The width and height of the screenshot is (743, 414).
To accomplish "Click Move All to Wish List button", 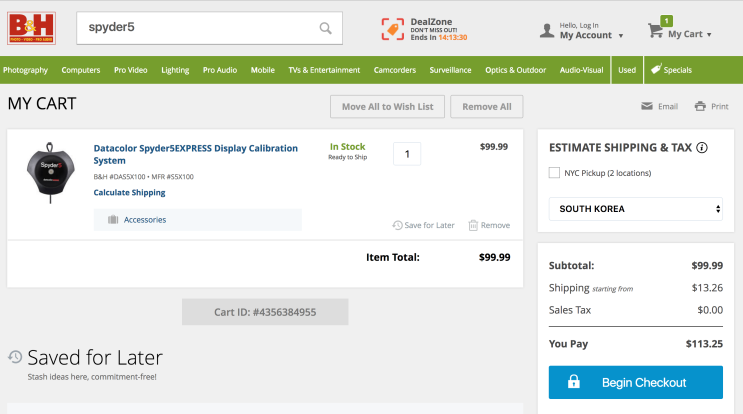I will (x=388, y=107).
